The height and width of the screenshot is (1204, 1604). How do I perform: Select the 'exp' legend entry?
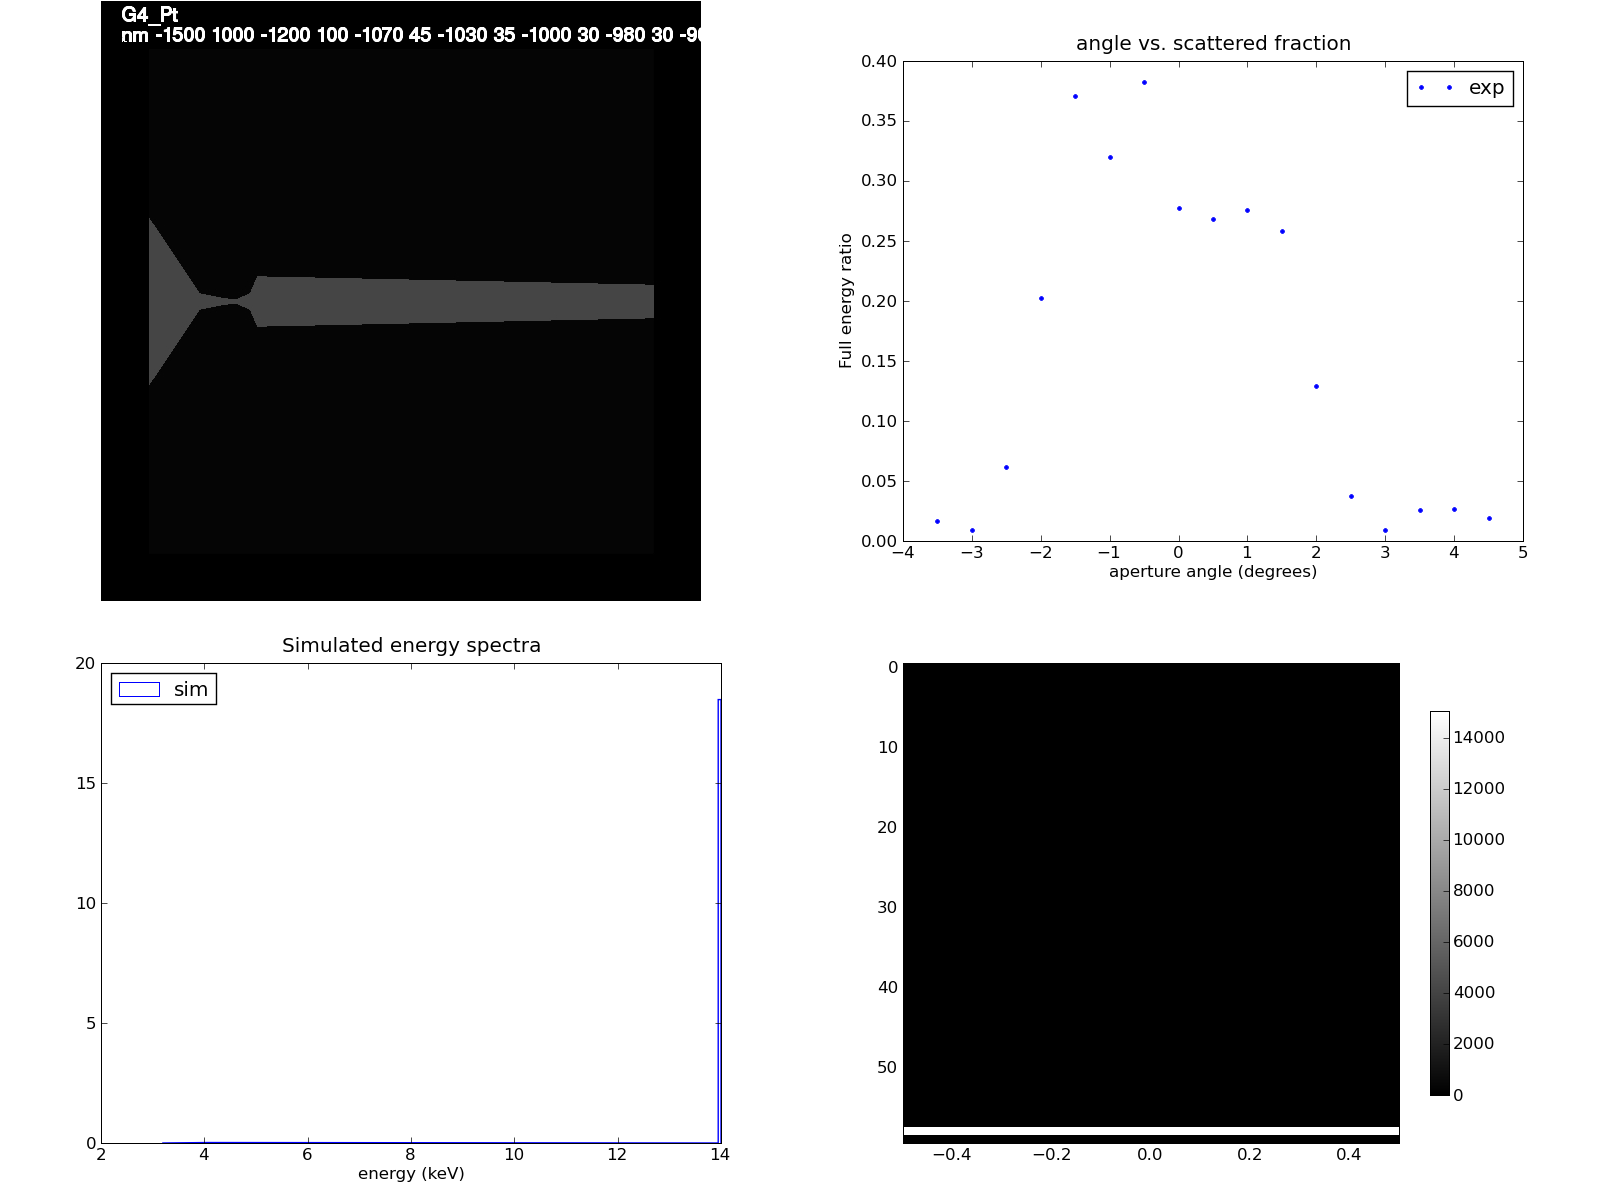[1460, 88]
